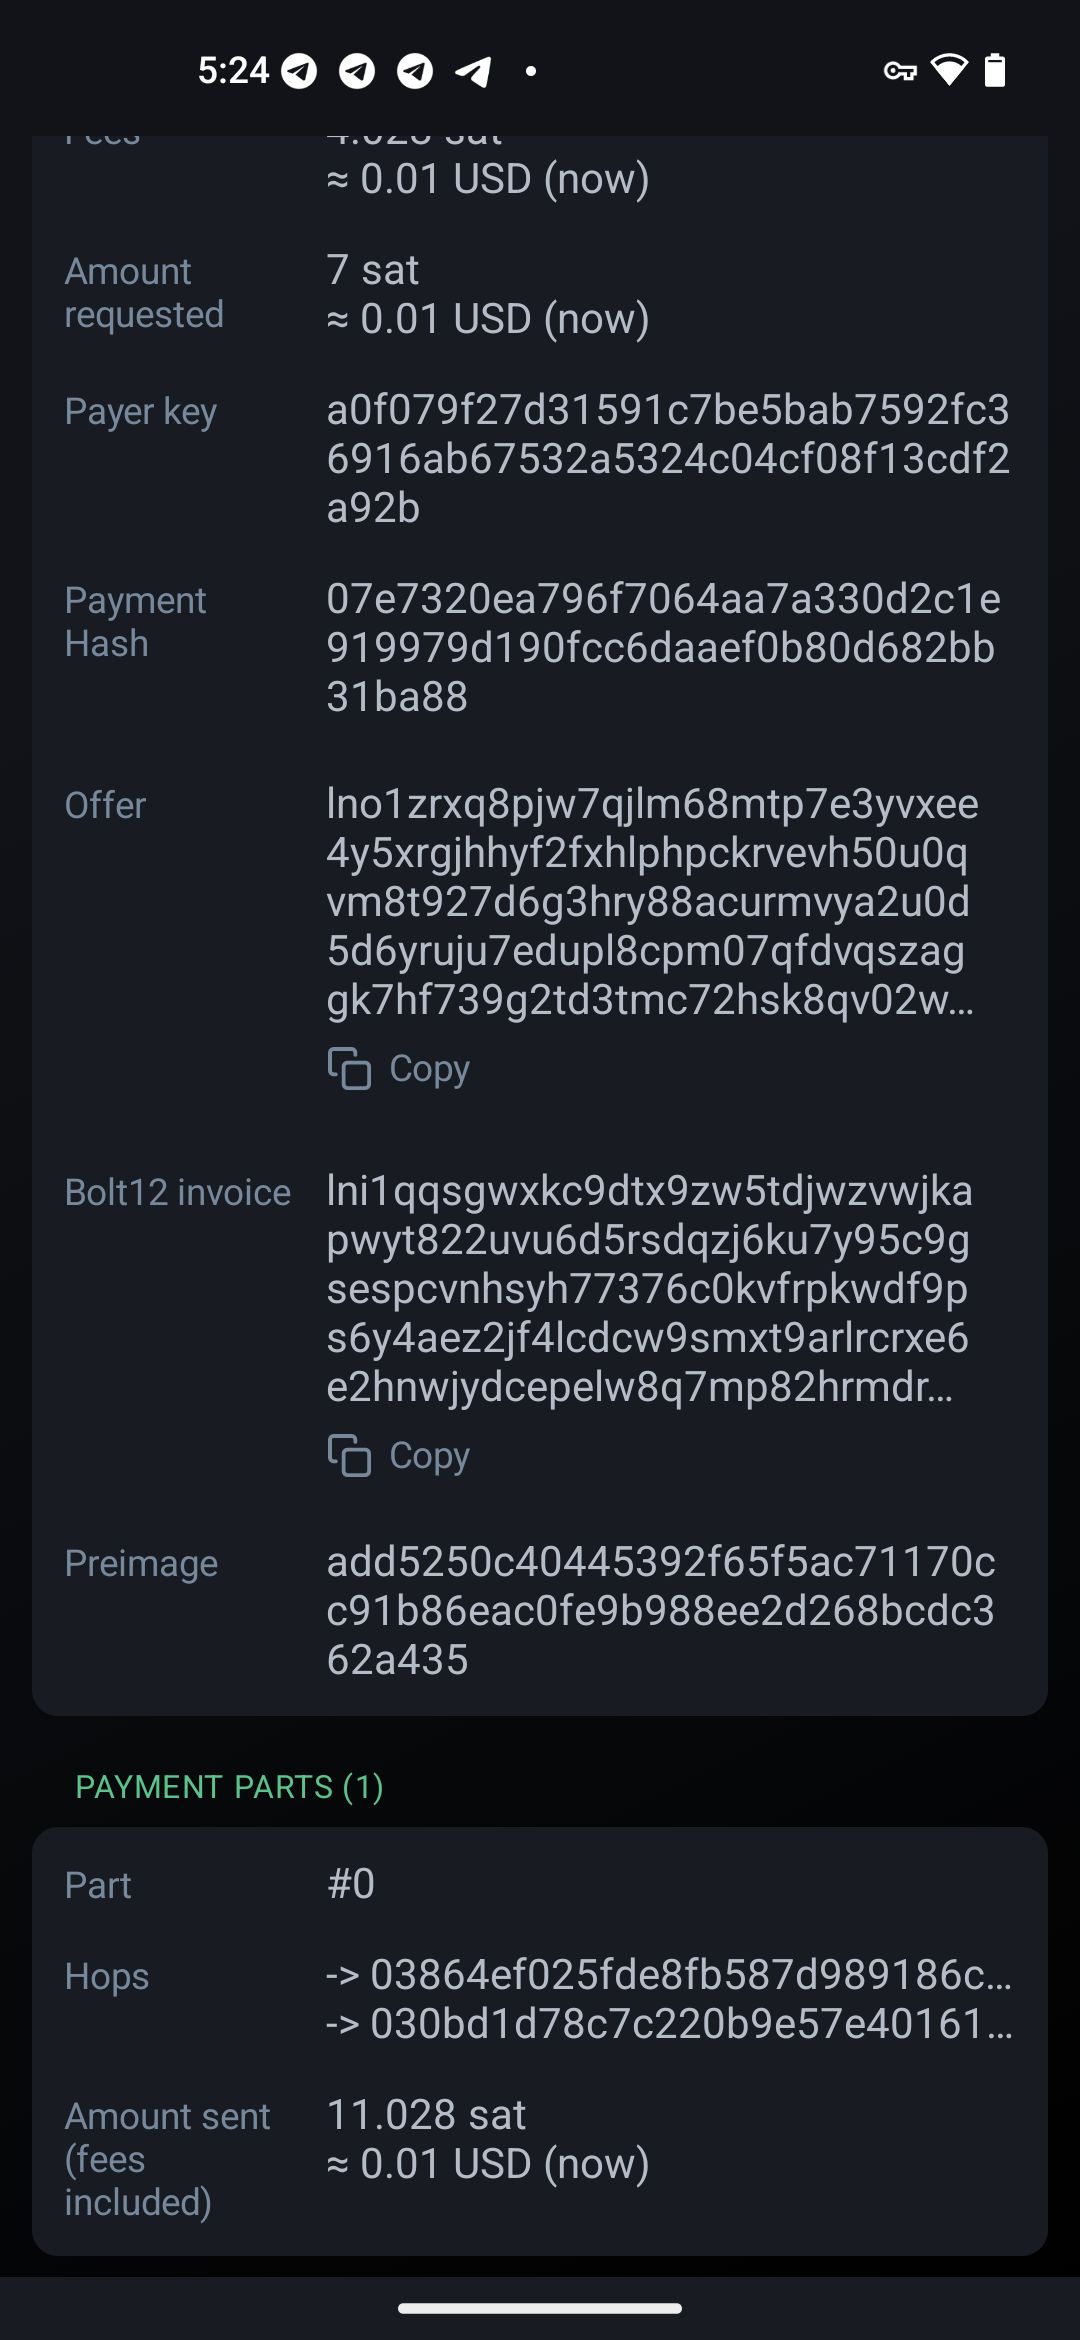Image resolution: width=1080 pixels, height=2340 pixels.
Task: Select the Payment Hash value
Action: (x=662, y=647)
